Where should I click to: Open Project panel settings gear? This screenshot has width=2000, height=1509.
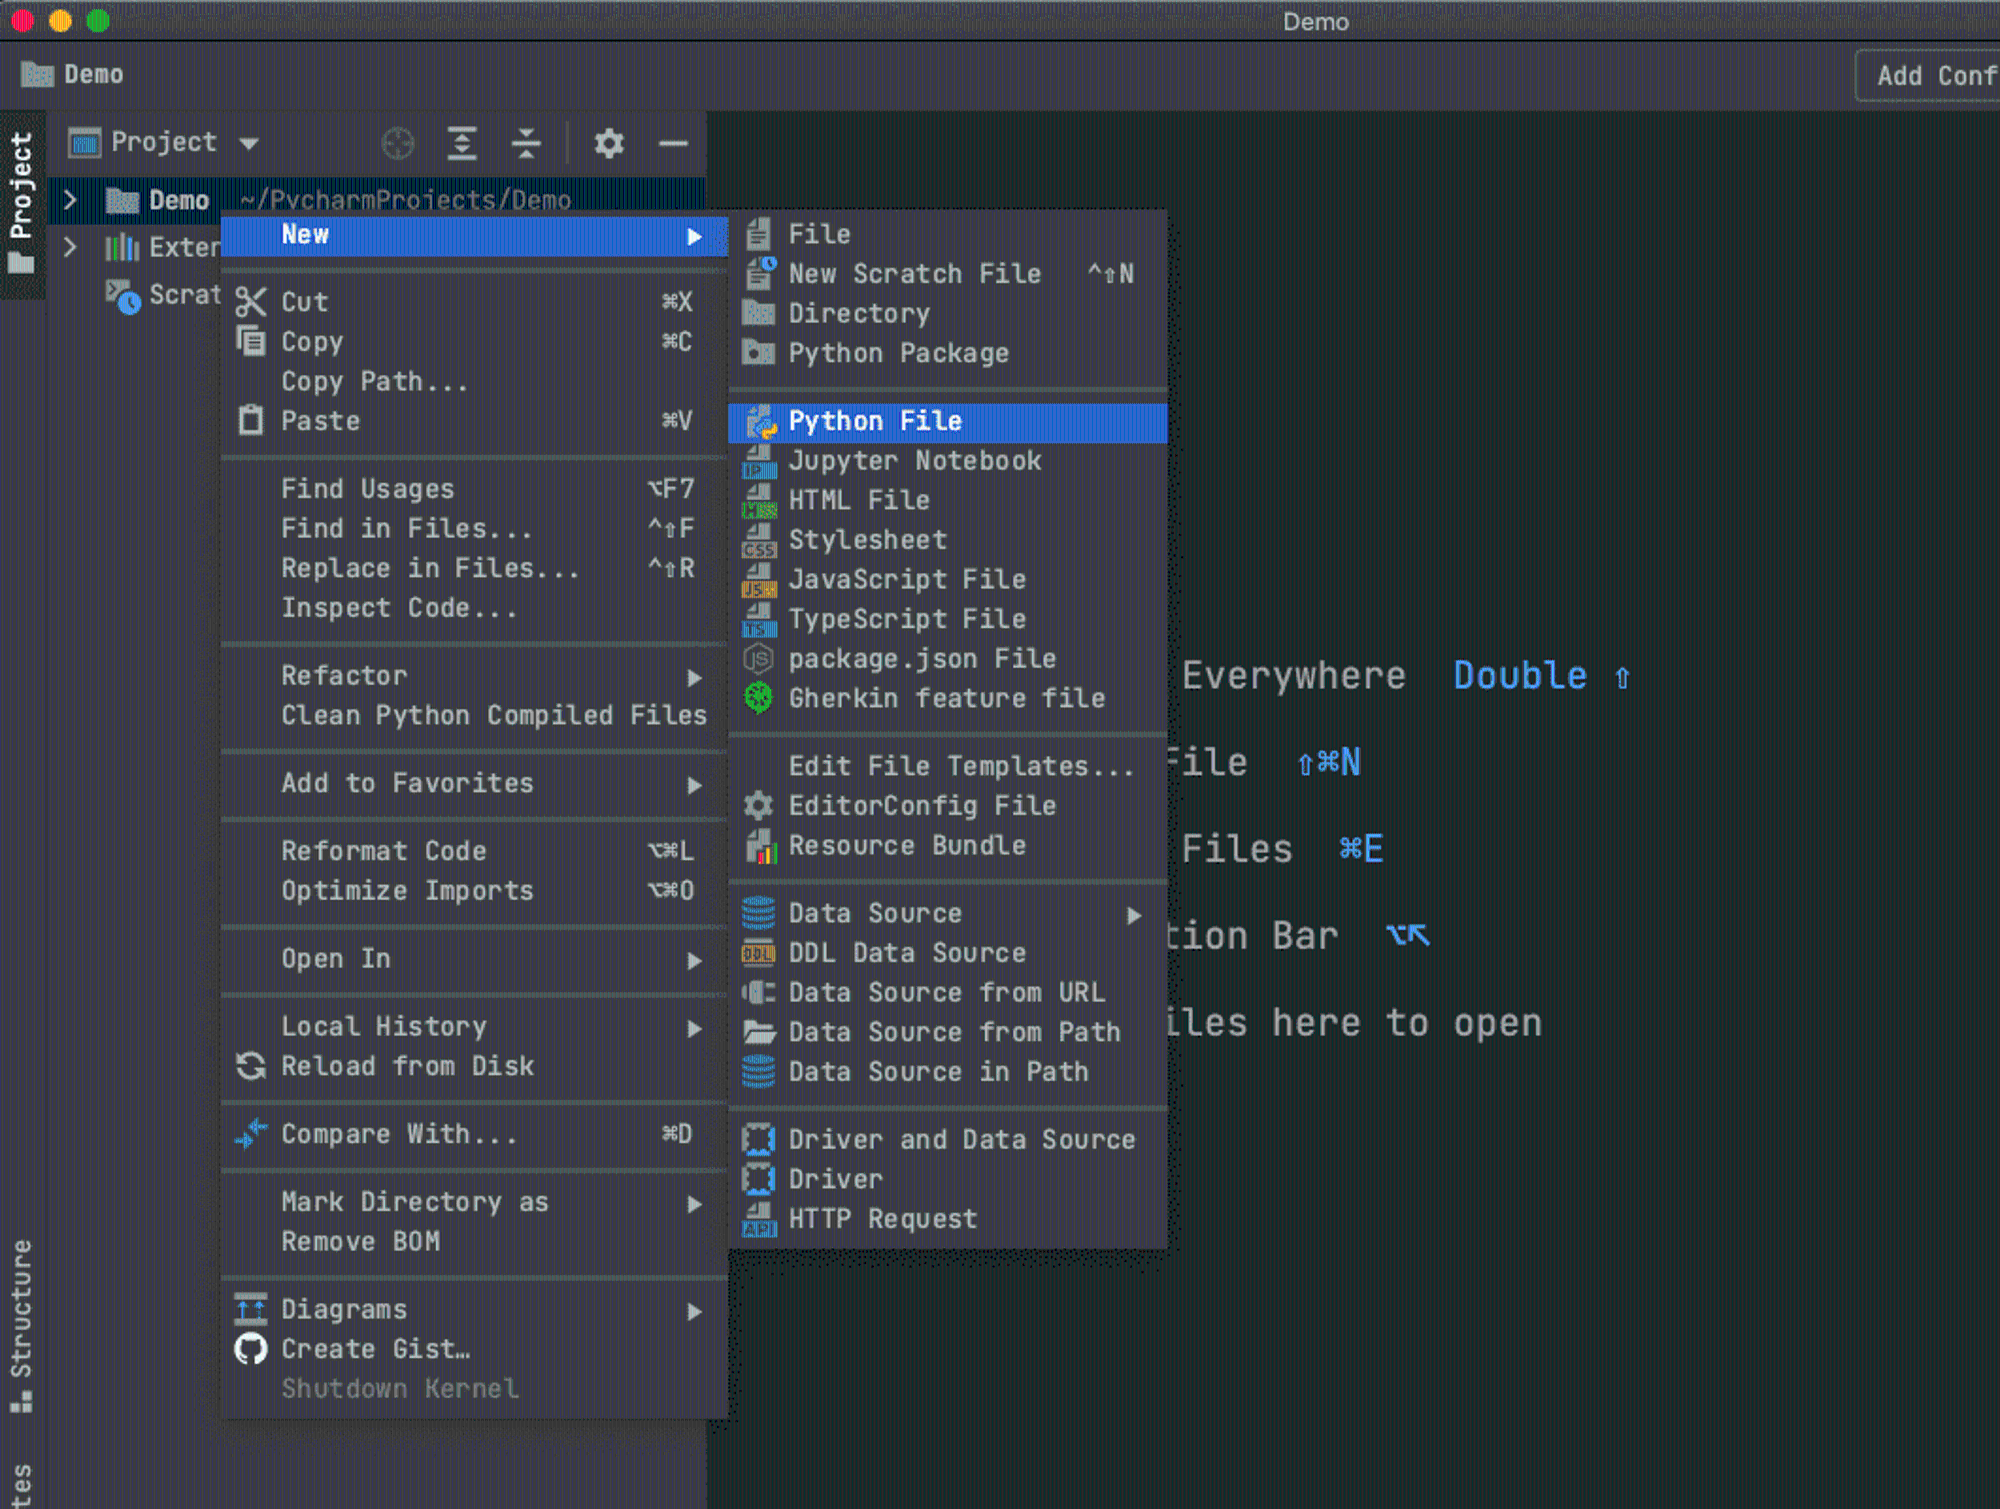[x=609, y=143]
